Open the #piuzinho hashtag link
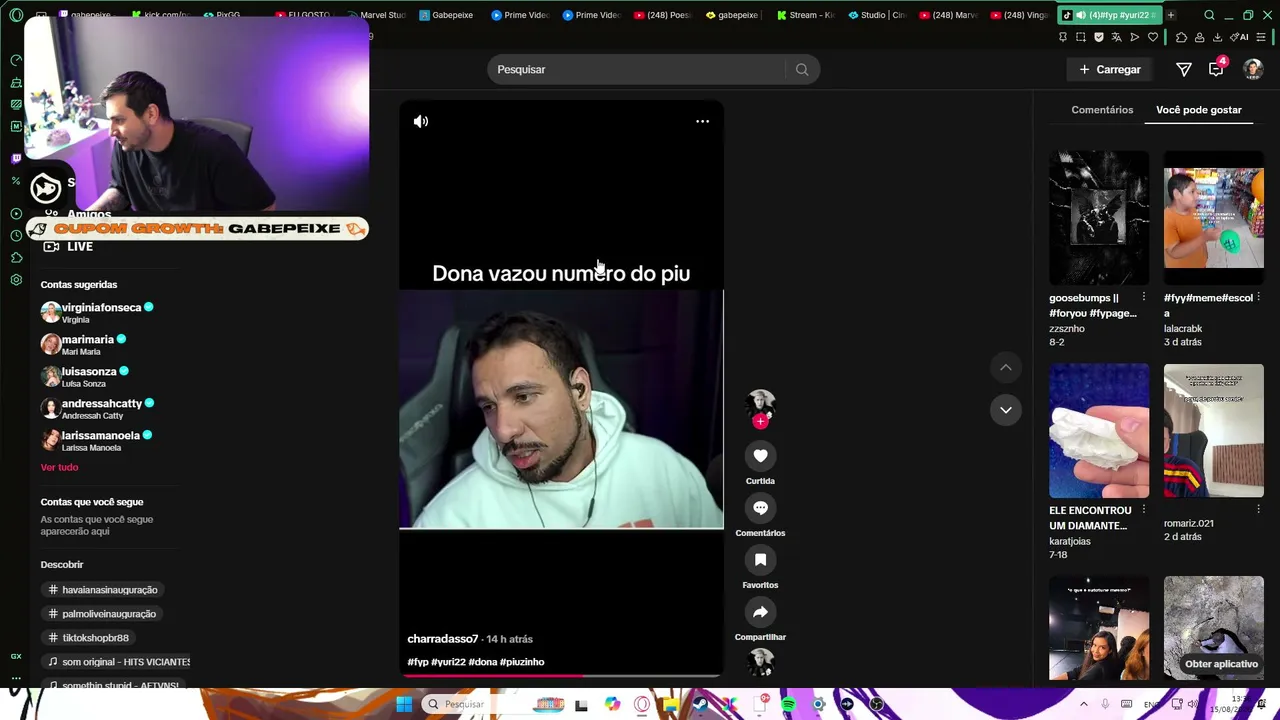 (522, 662)
